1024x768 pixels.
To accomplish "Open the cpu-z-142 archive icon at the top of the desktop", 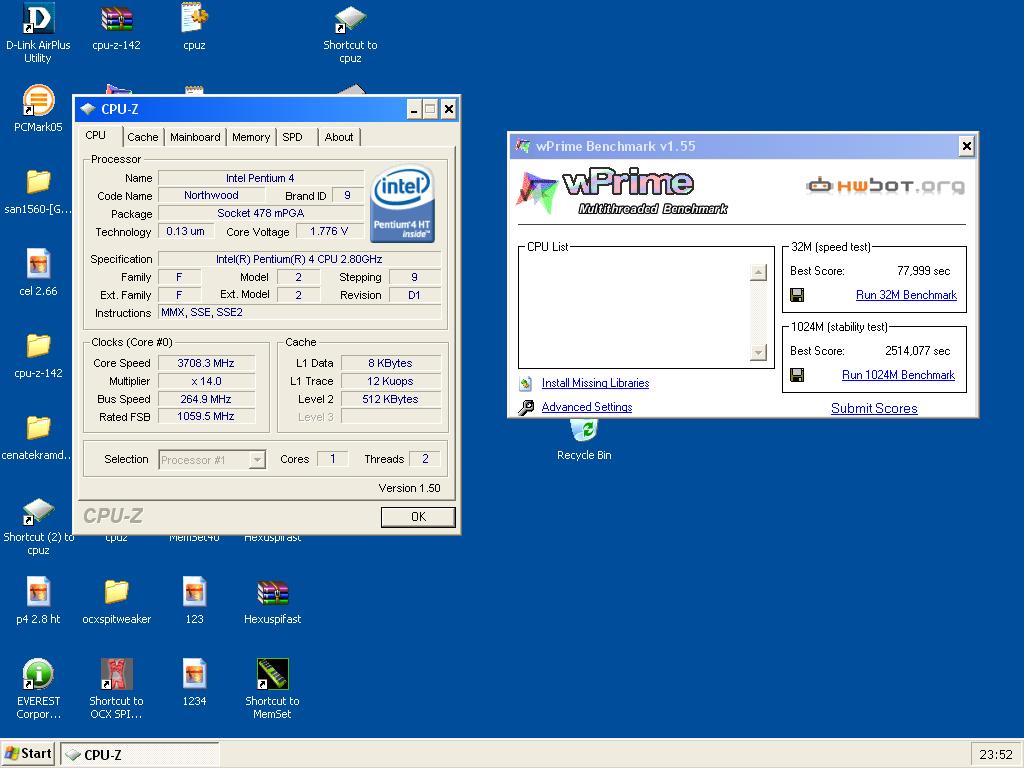I will point(116,20).
